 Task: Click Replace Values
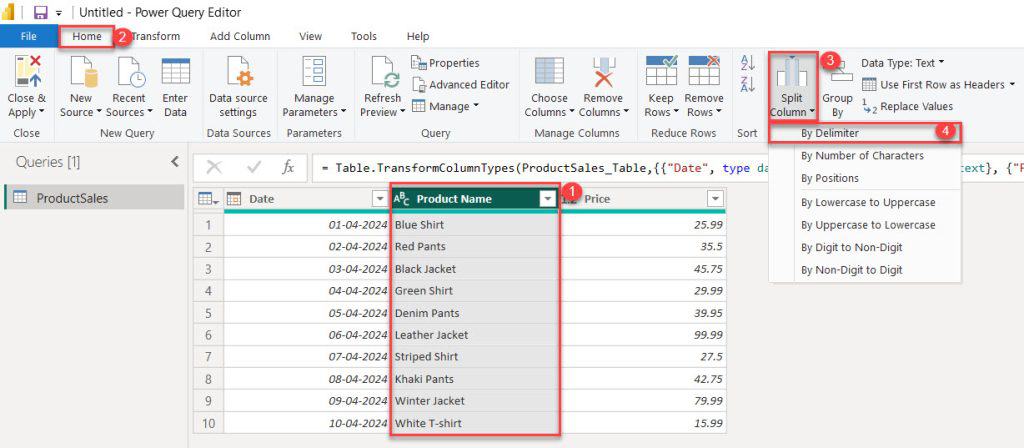coord(907,106)
